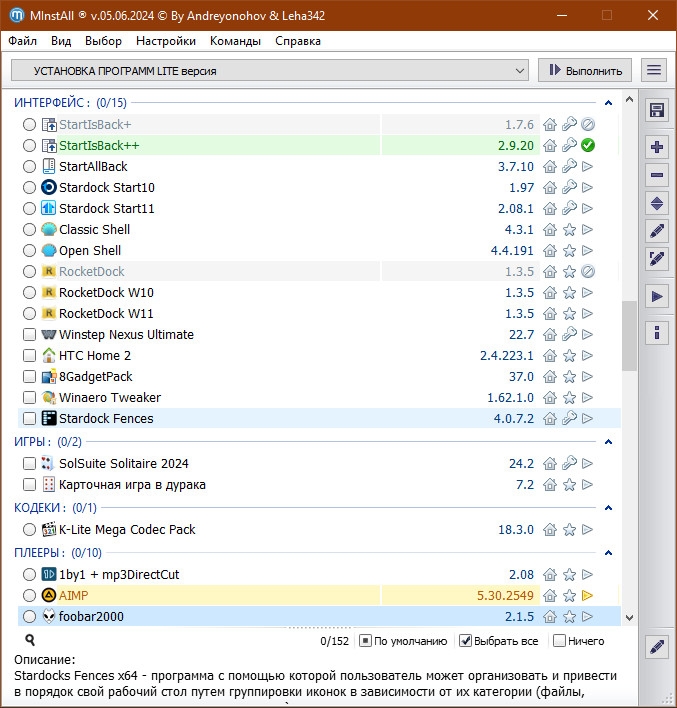Click the minus (remove) icon in right sidebar
Viewport: 677px width, 708px height.
pos(657,175)
